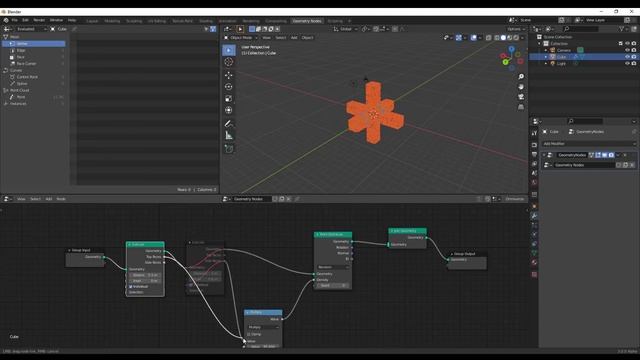Select the 3D Cursor tool

[x=229, y=62]
